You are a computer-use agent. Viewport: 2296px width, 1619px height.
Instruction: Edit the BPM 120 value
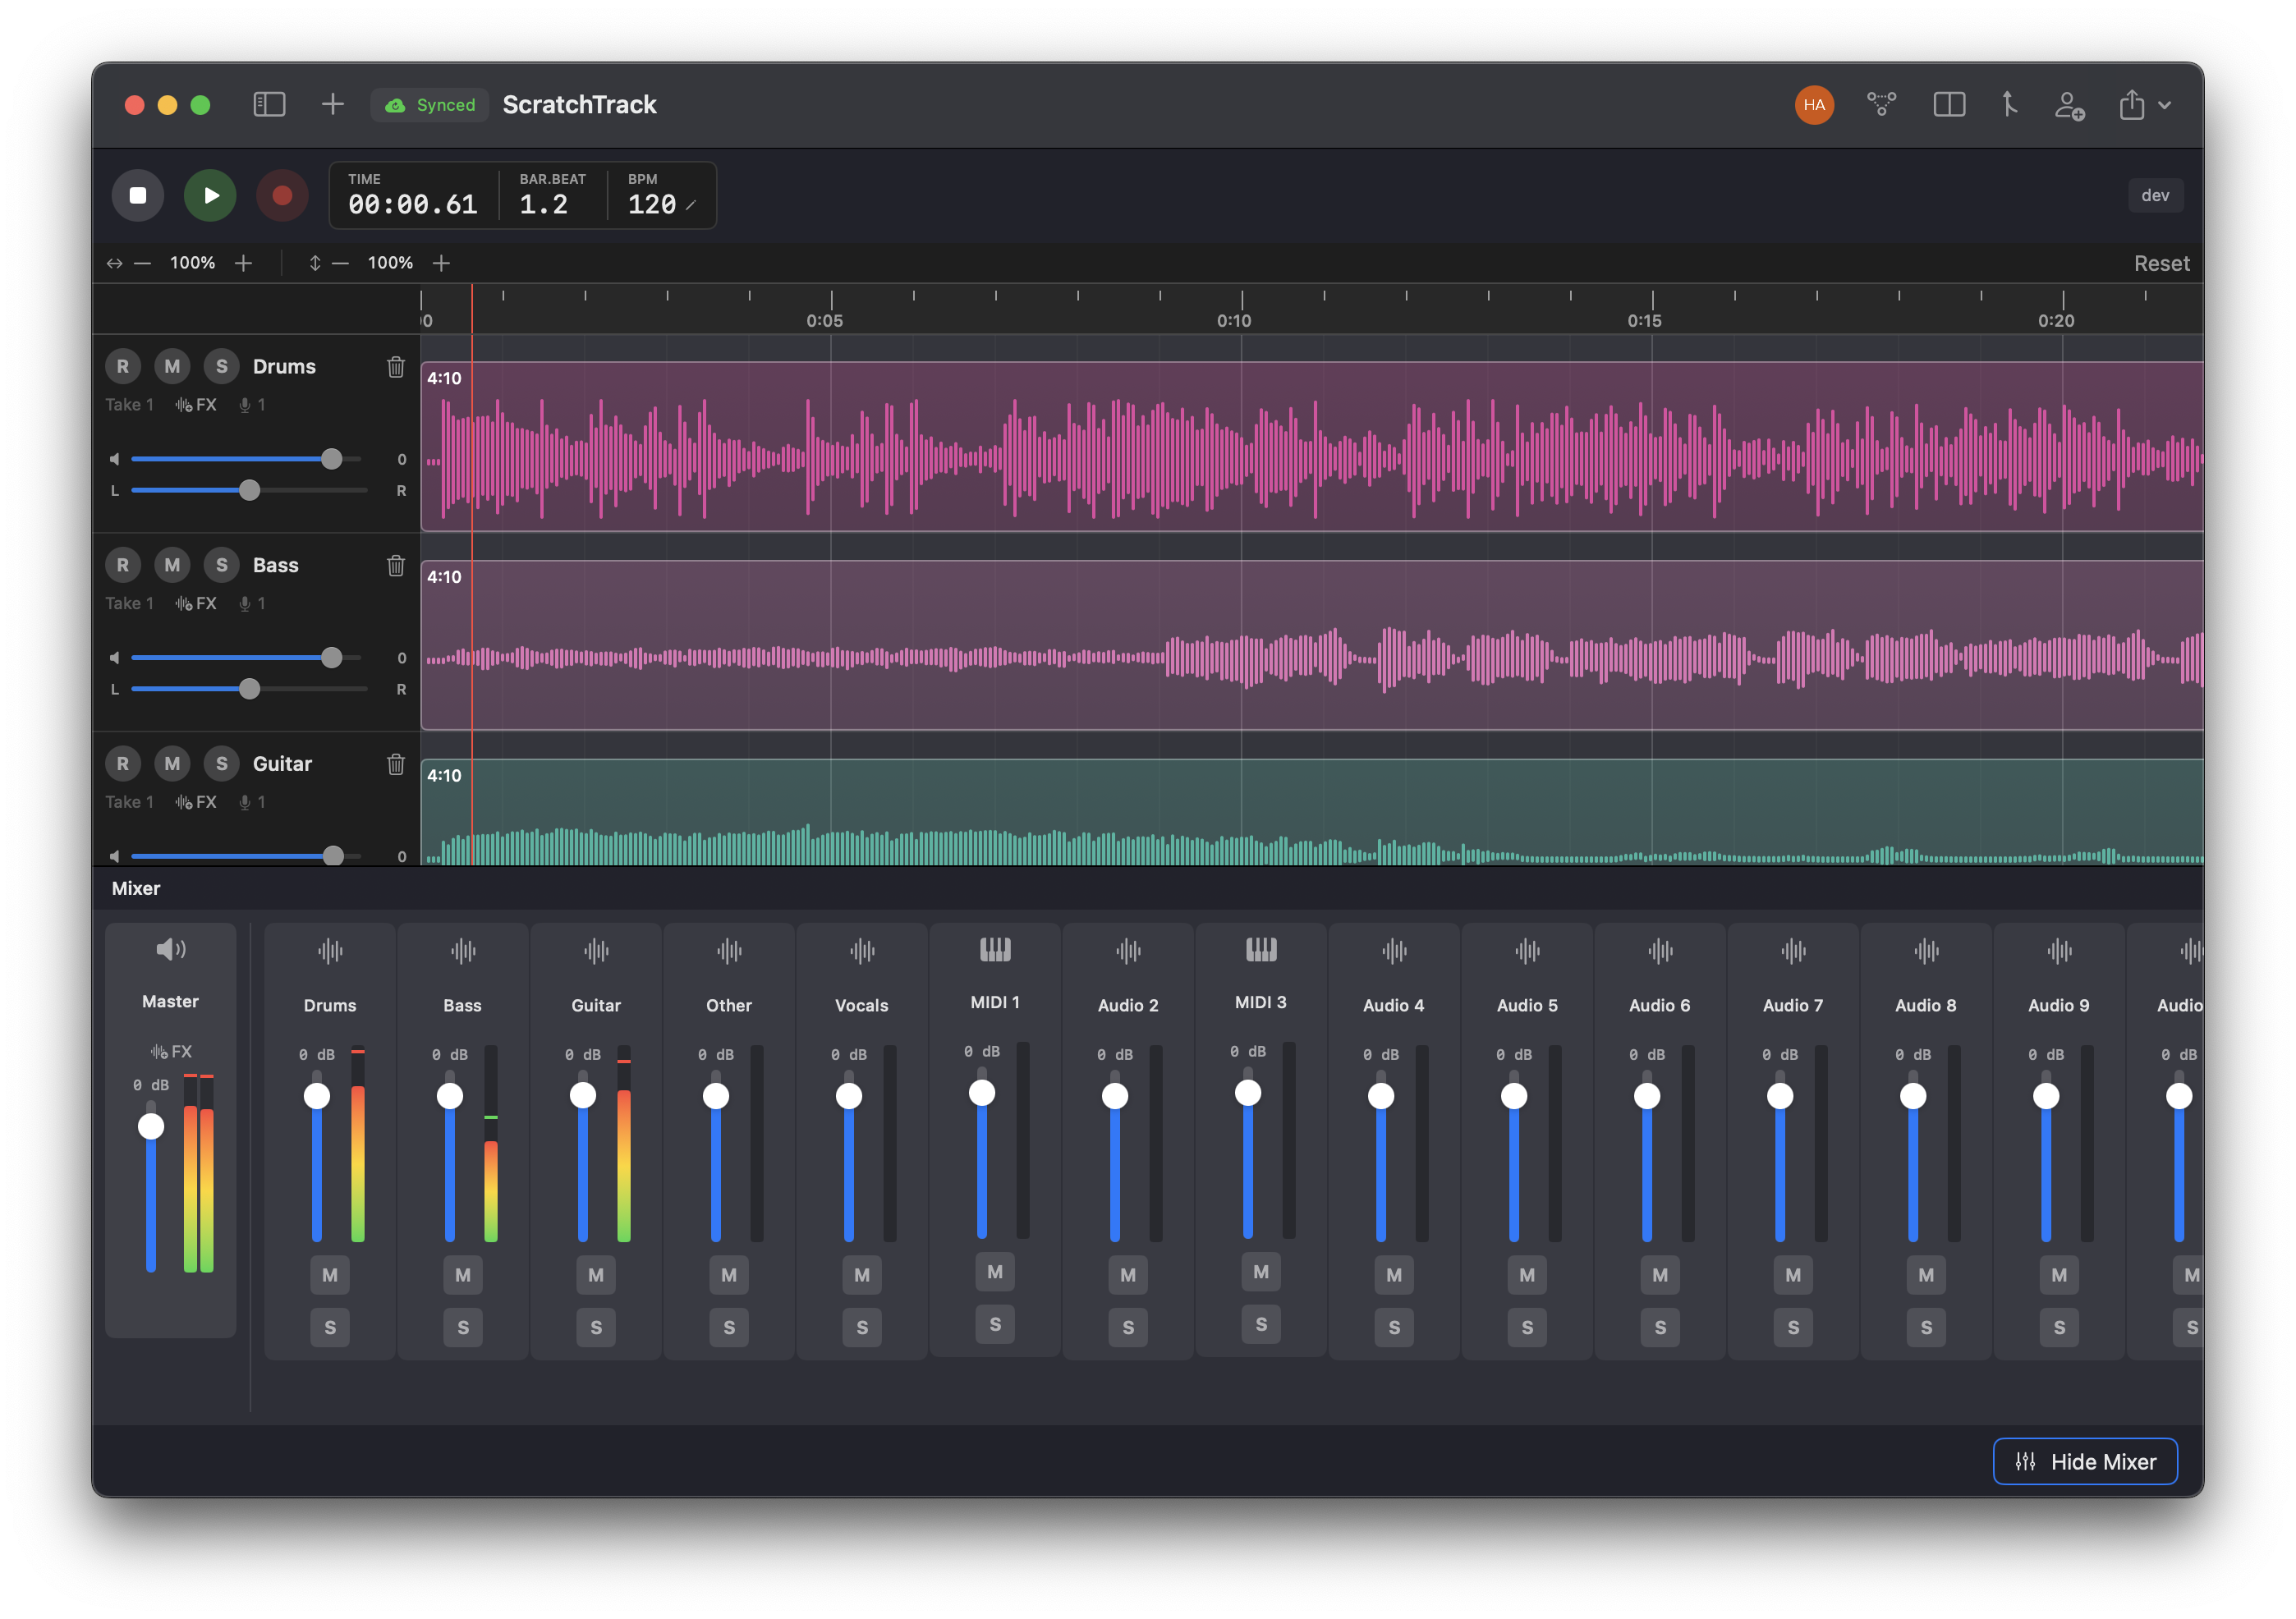653,205
